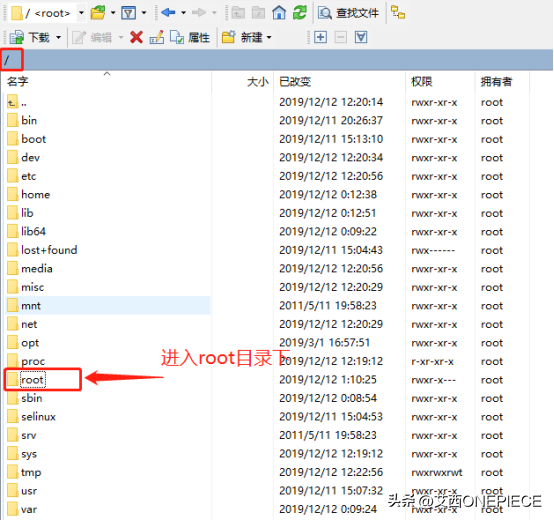554x520 pixels.
Task: Select the dev folder
Action: pyautogui.click(x=24, y=158)
